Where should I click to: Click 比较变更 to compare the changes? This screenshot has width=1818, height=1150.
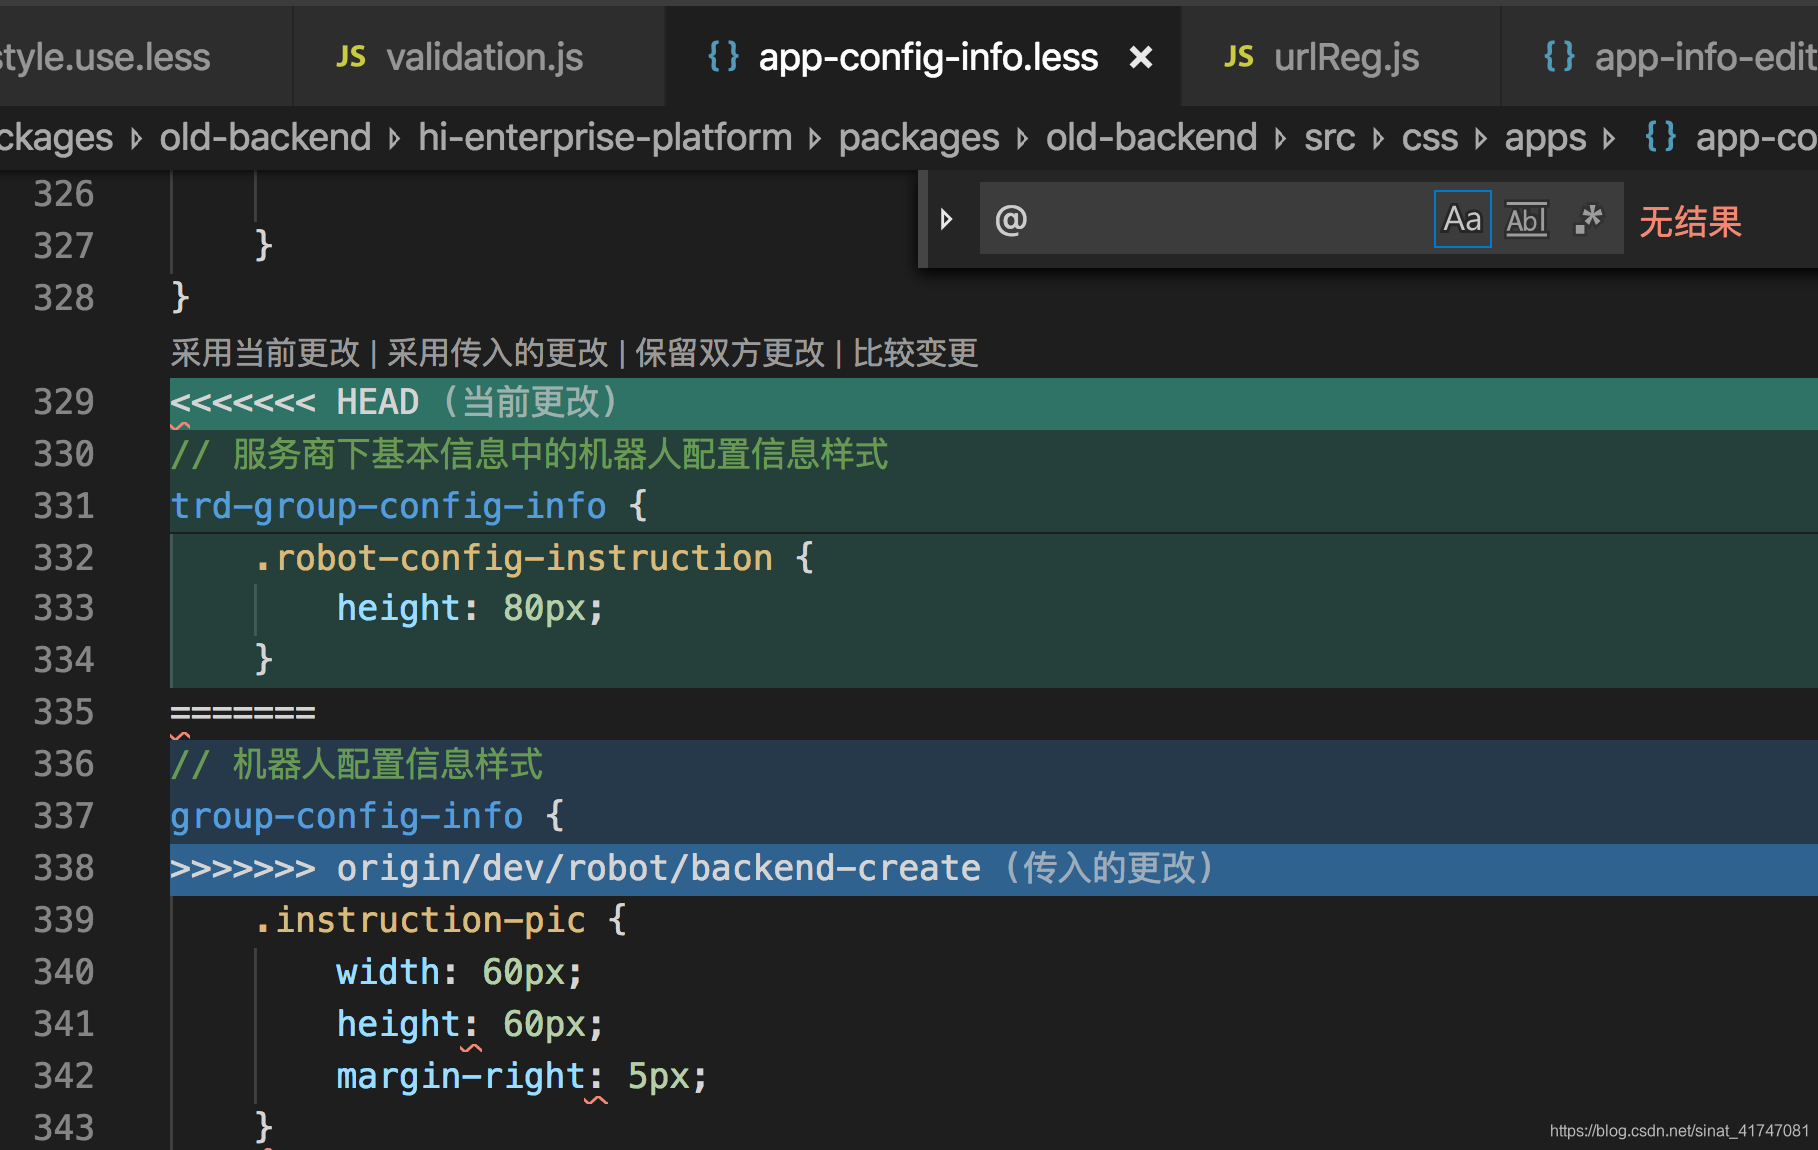point(915,352)
